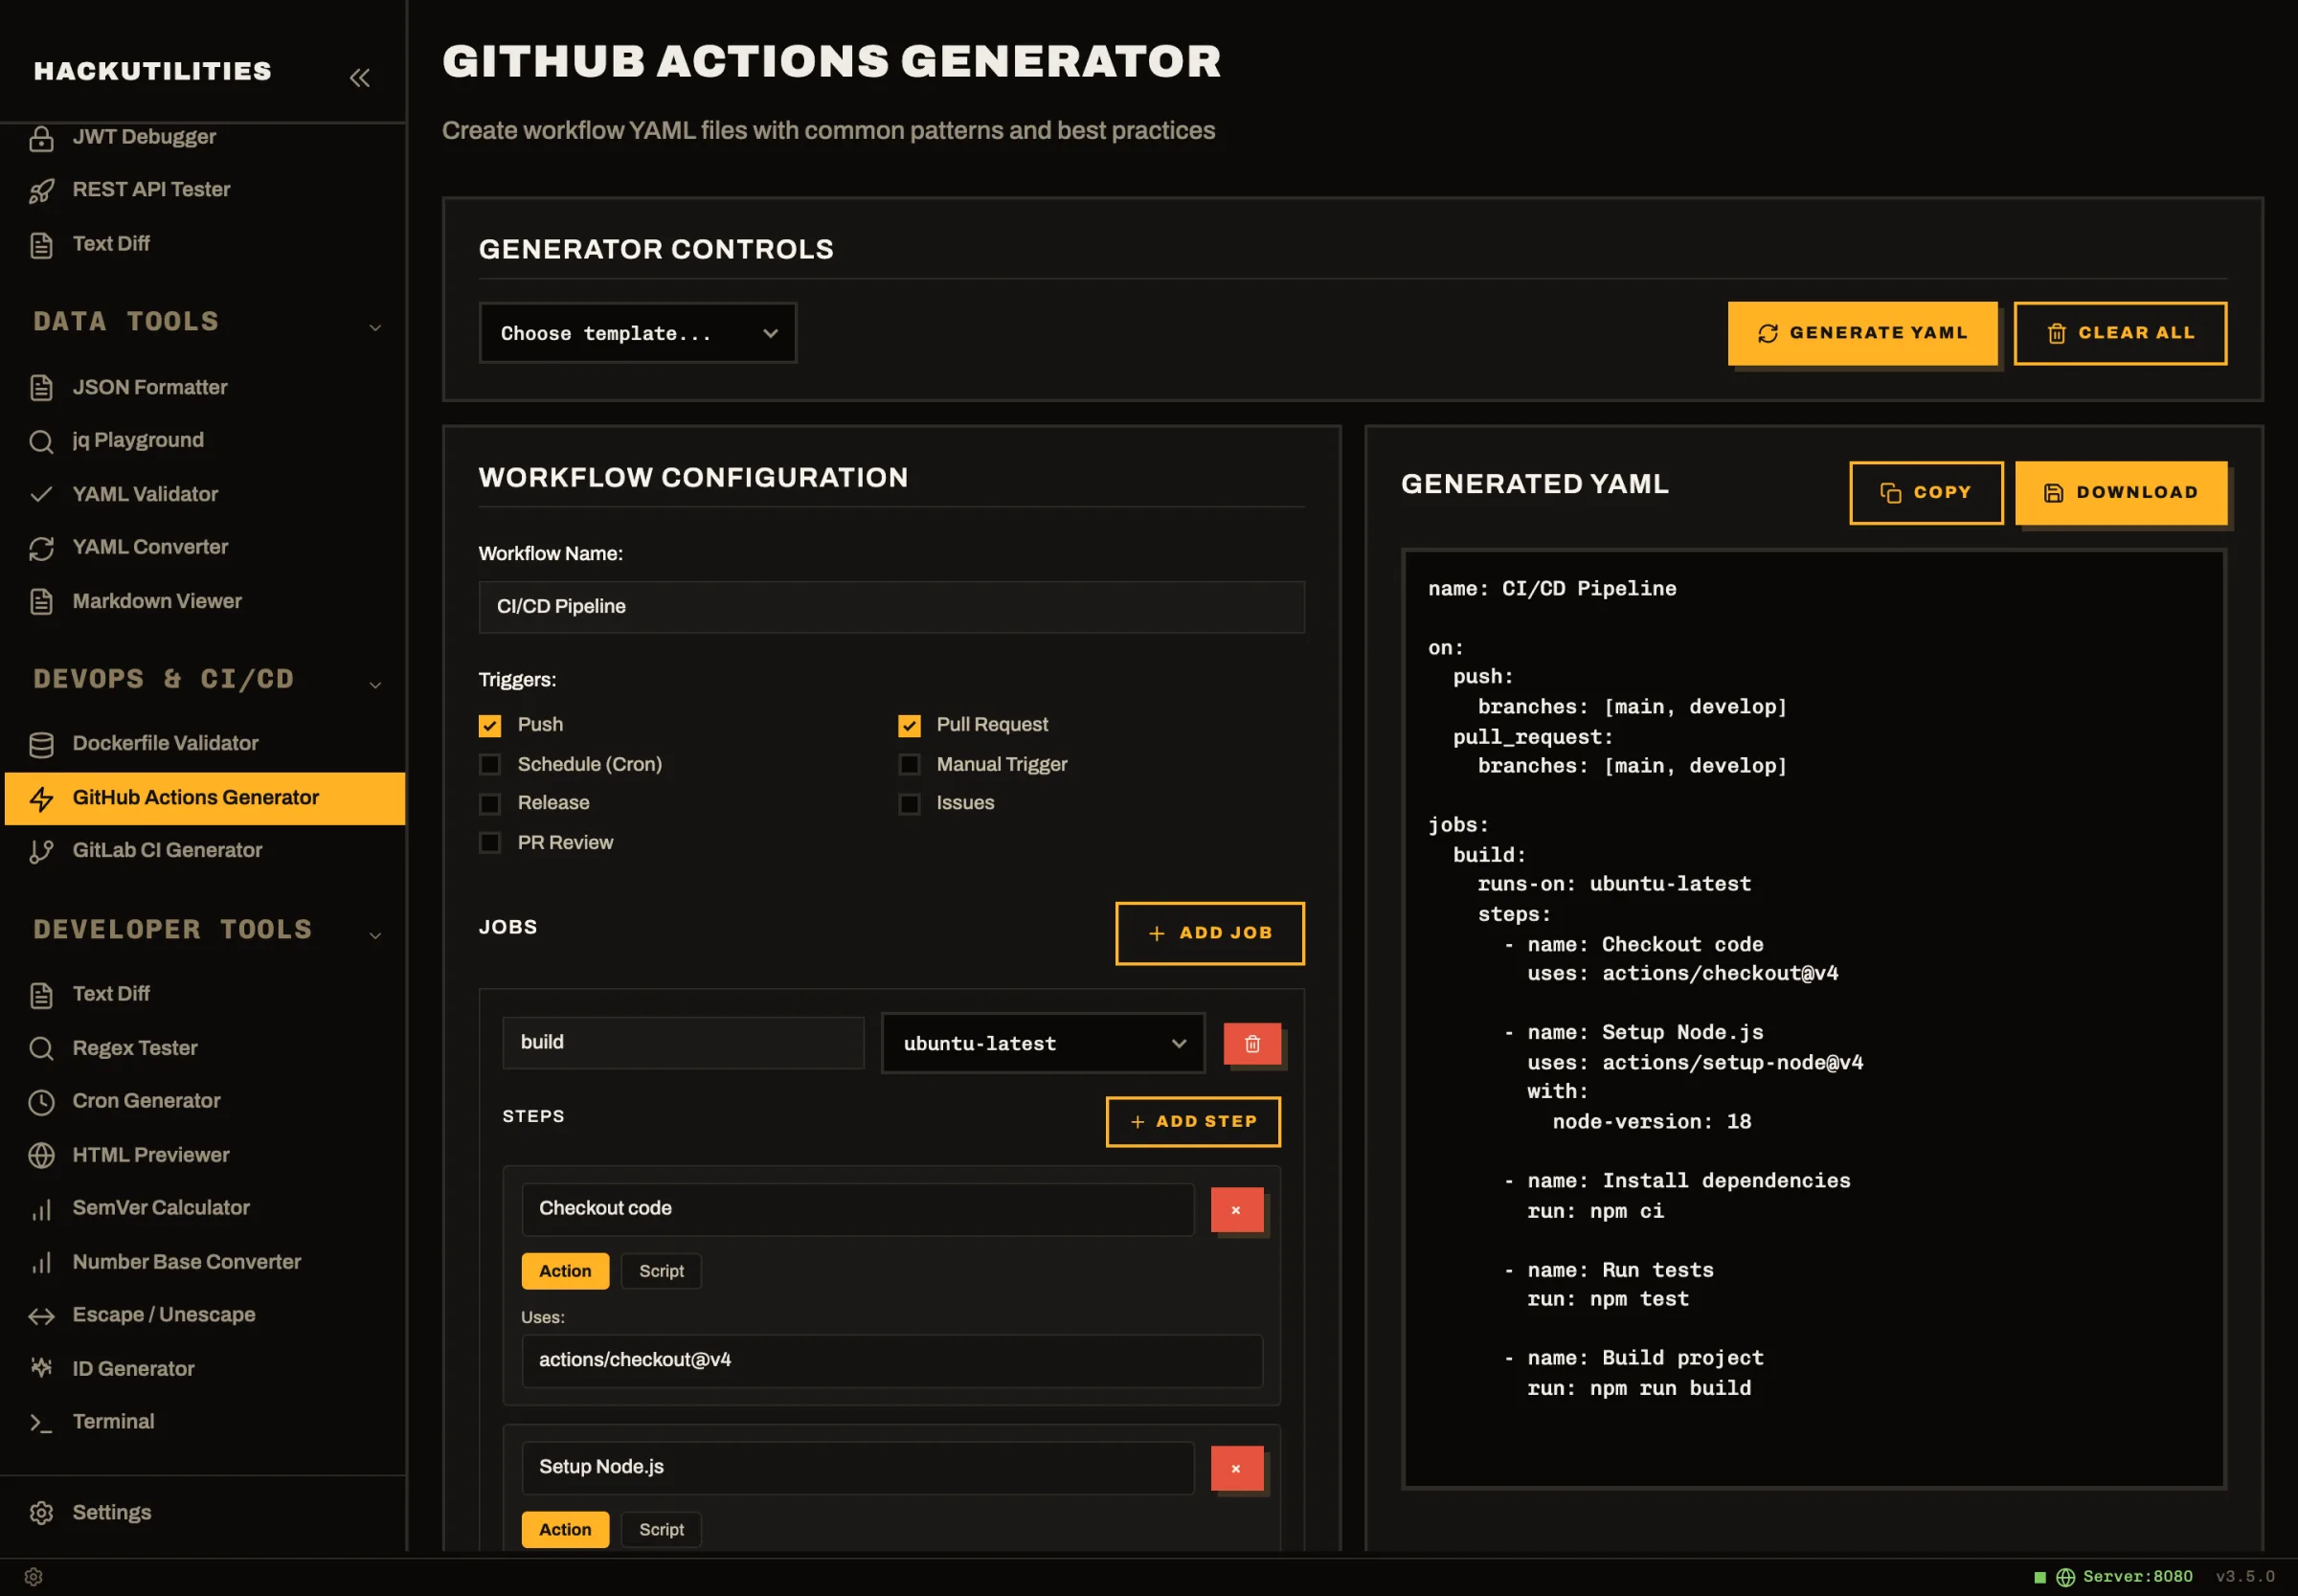Select Action type for Setup Node.js step
The image size is (2298, 1596).
(x=565, y=1529)
